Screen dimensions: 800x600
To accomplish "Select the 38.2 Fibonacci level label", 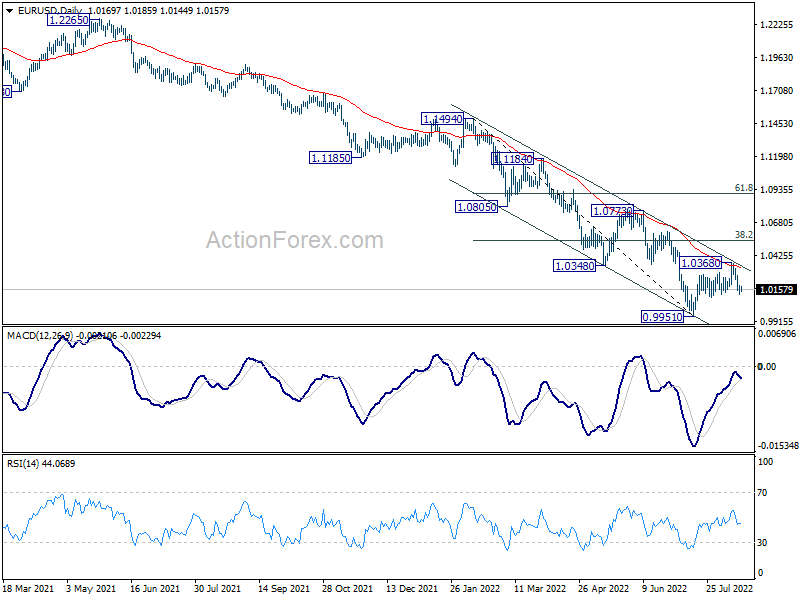I will (742, 235).
